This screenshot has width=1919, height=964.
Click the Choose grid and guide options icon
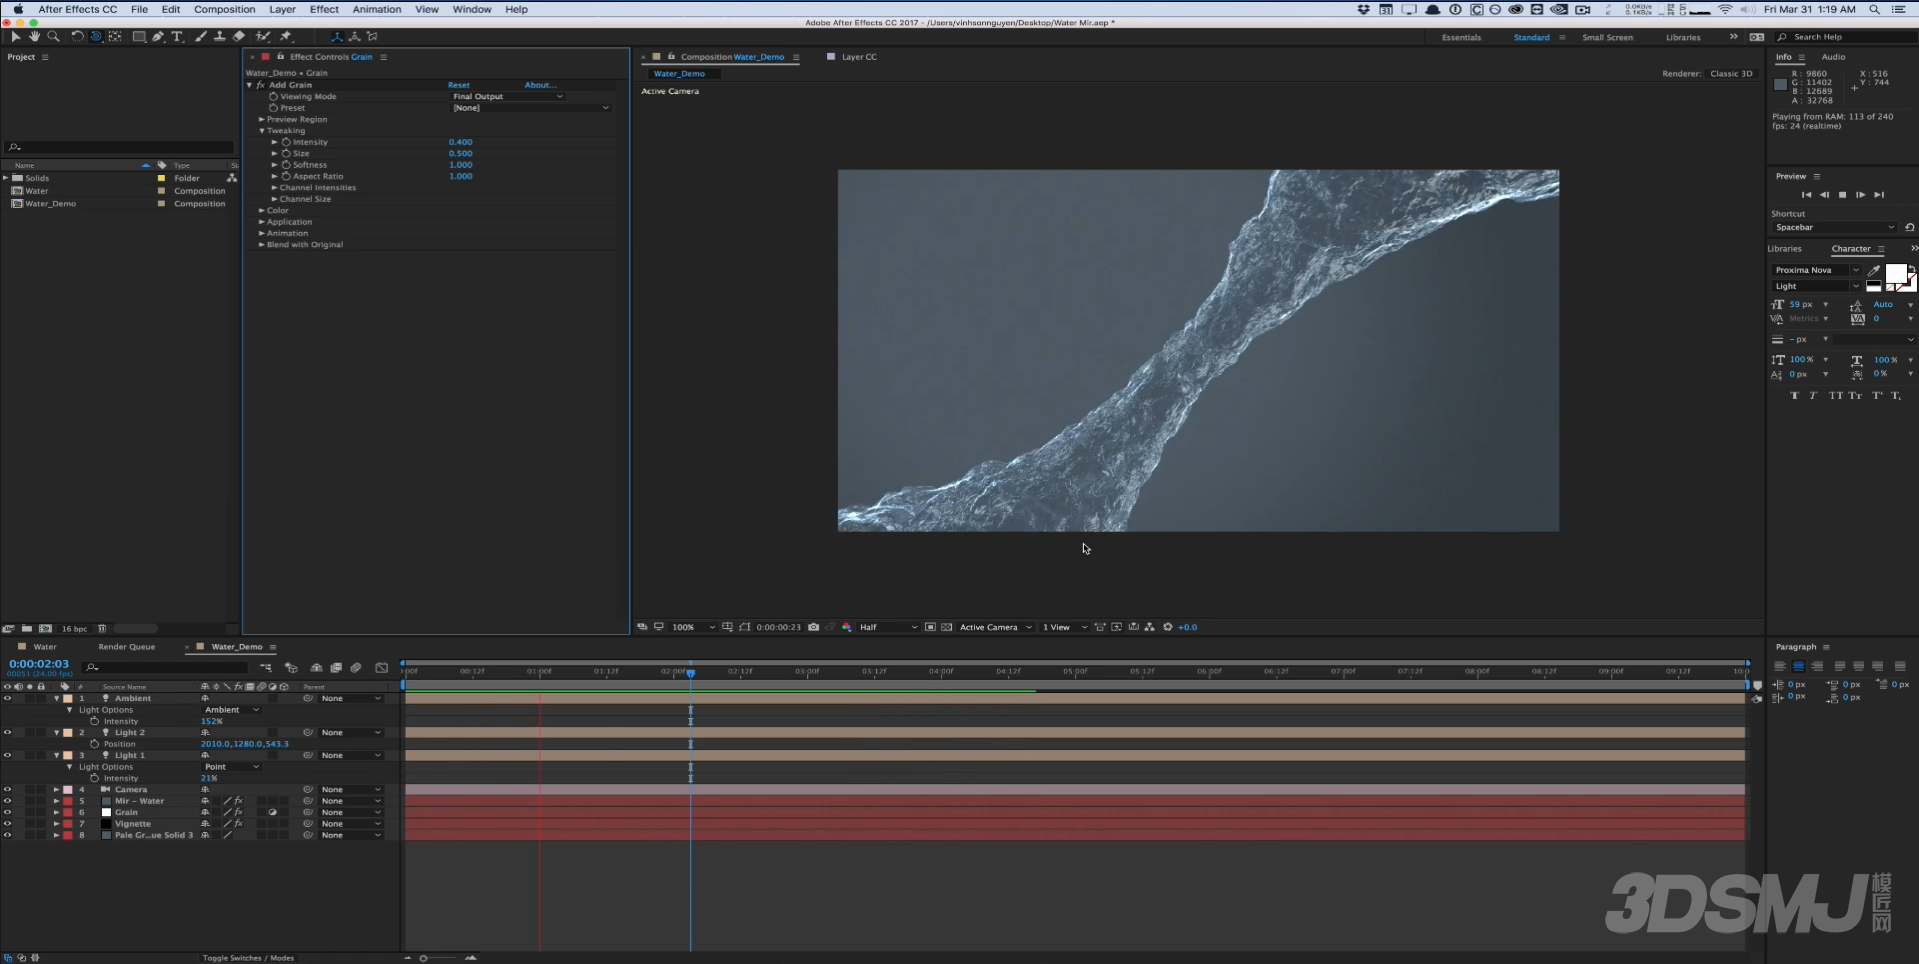(727, 627)
